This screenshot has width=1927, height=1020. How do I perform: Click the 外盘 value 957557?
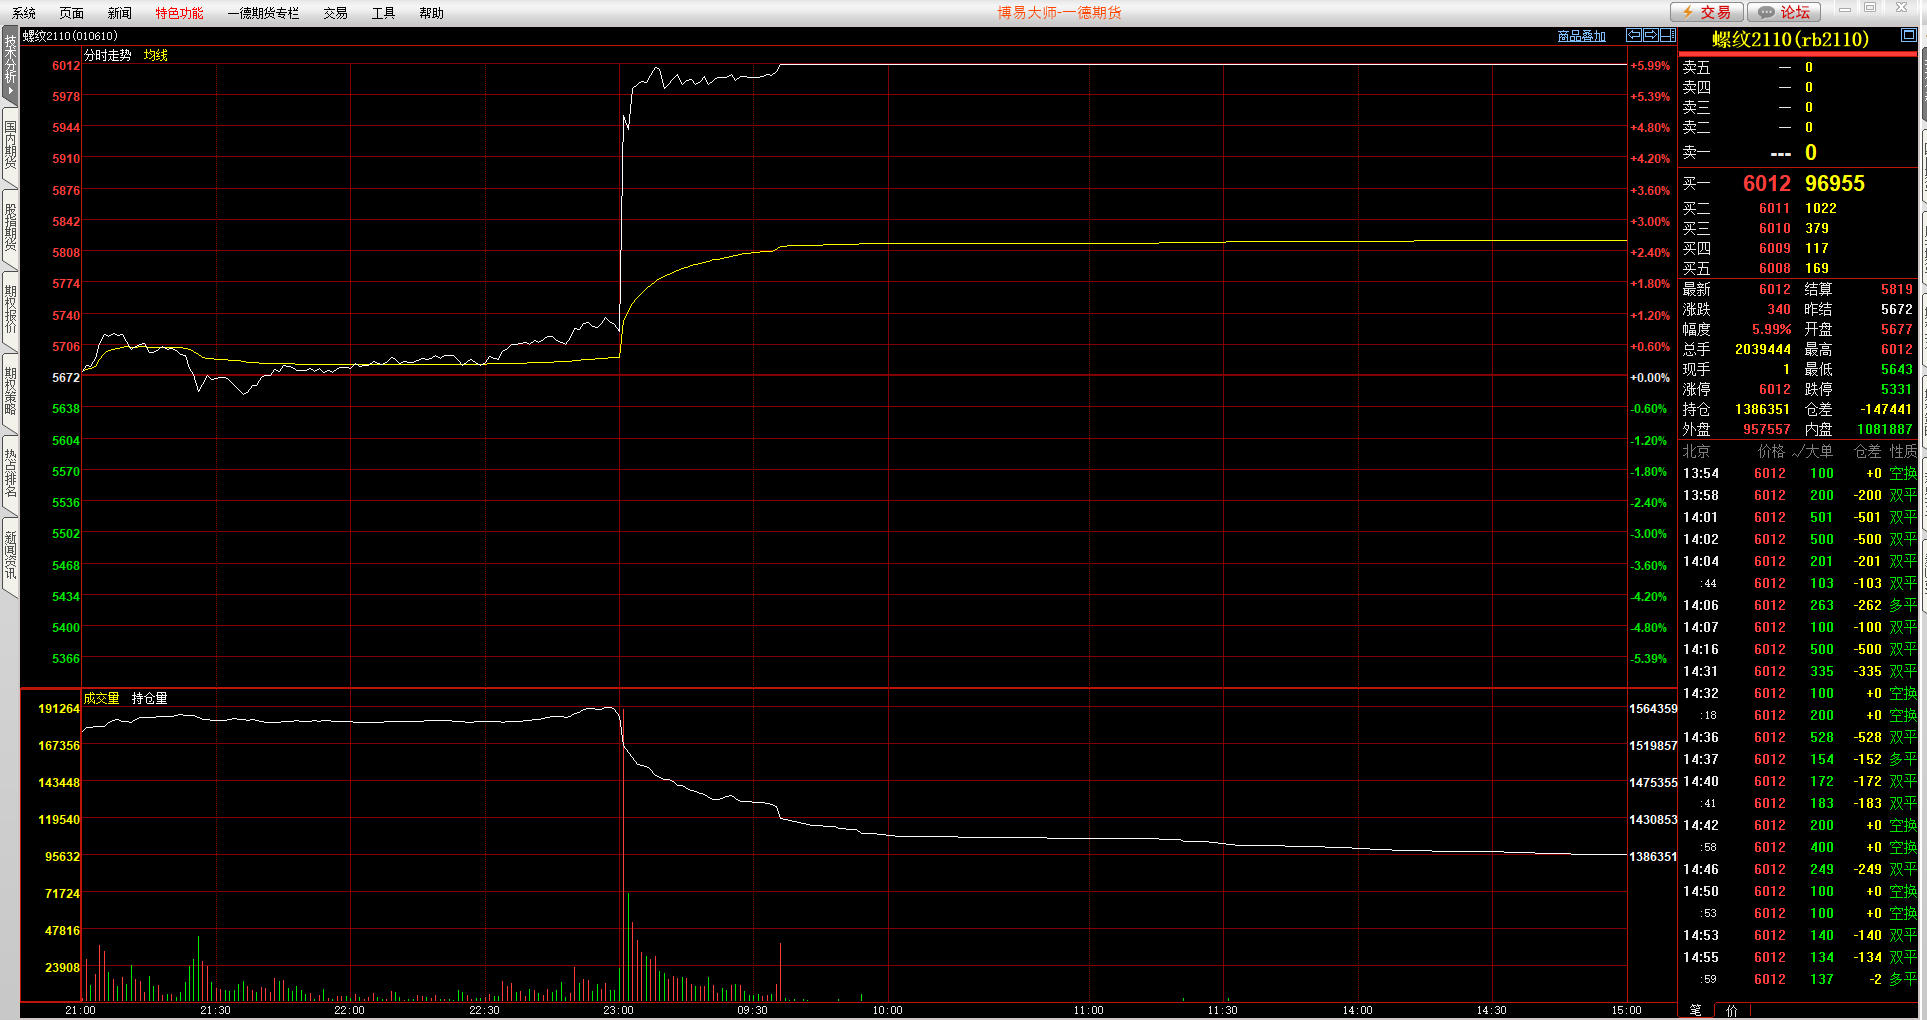point(1766,429)
